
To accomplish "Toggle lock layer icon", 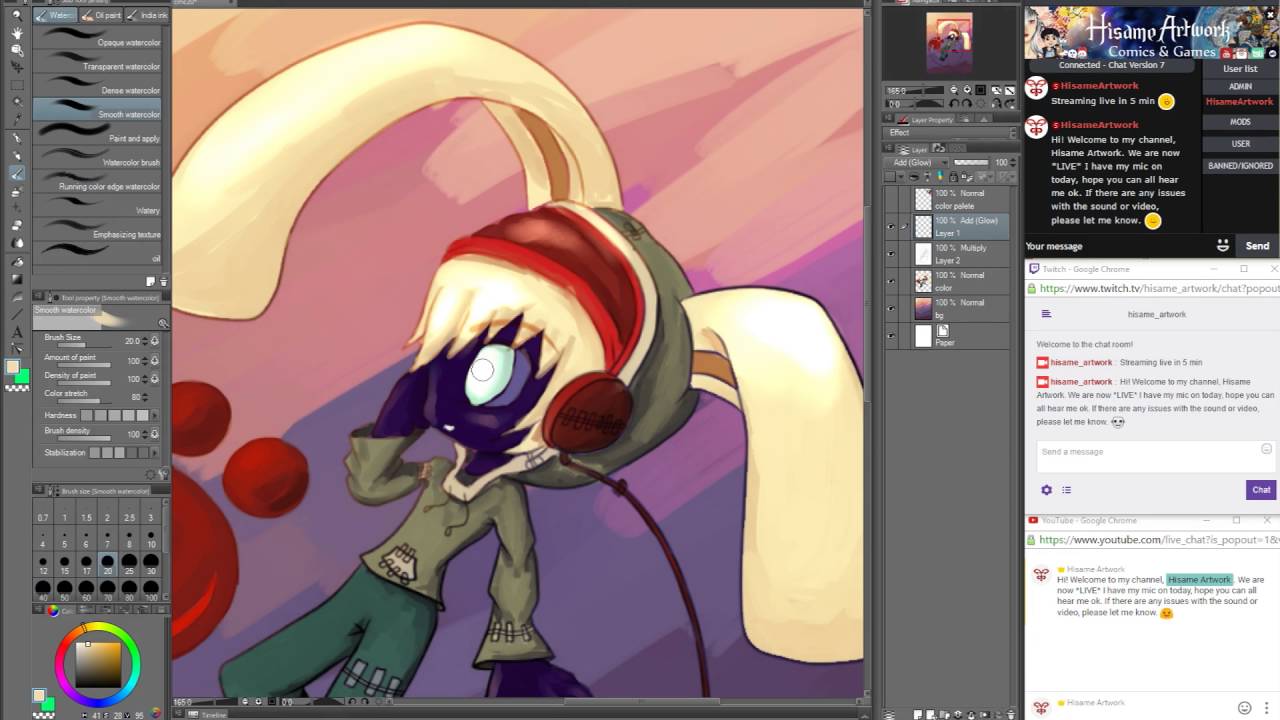I will [x=952, y=177].
